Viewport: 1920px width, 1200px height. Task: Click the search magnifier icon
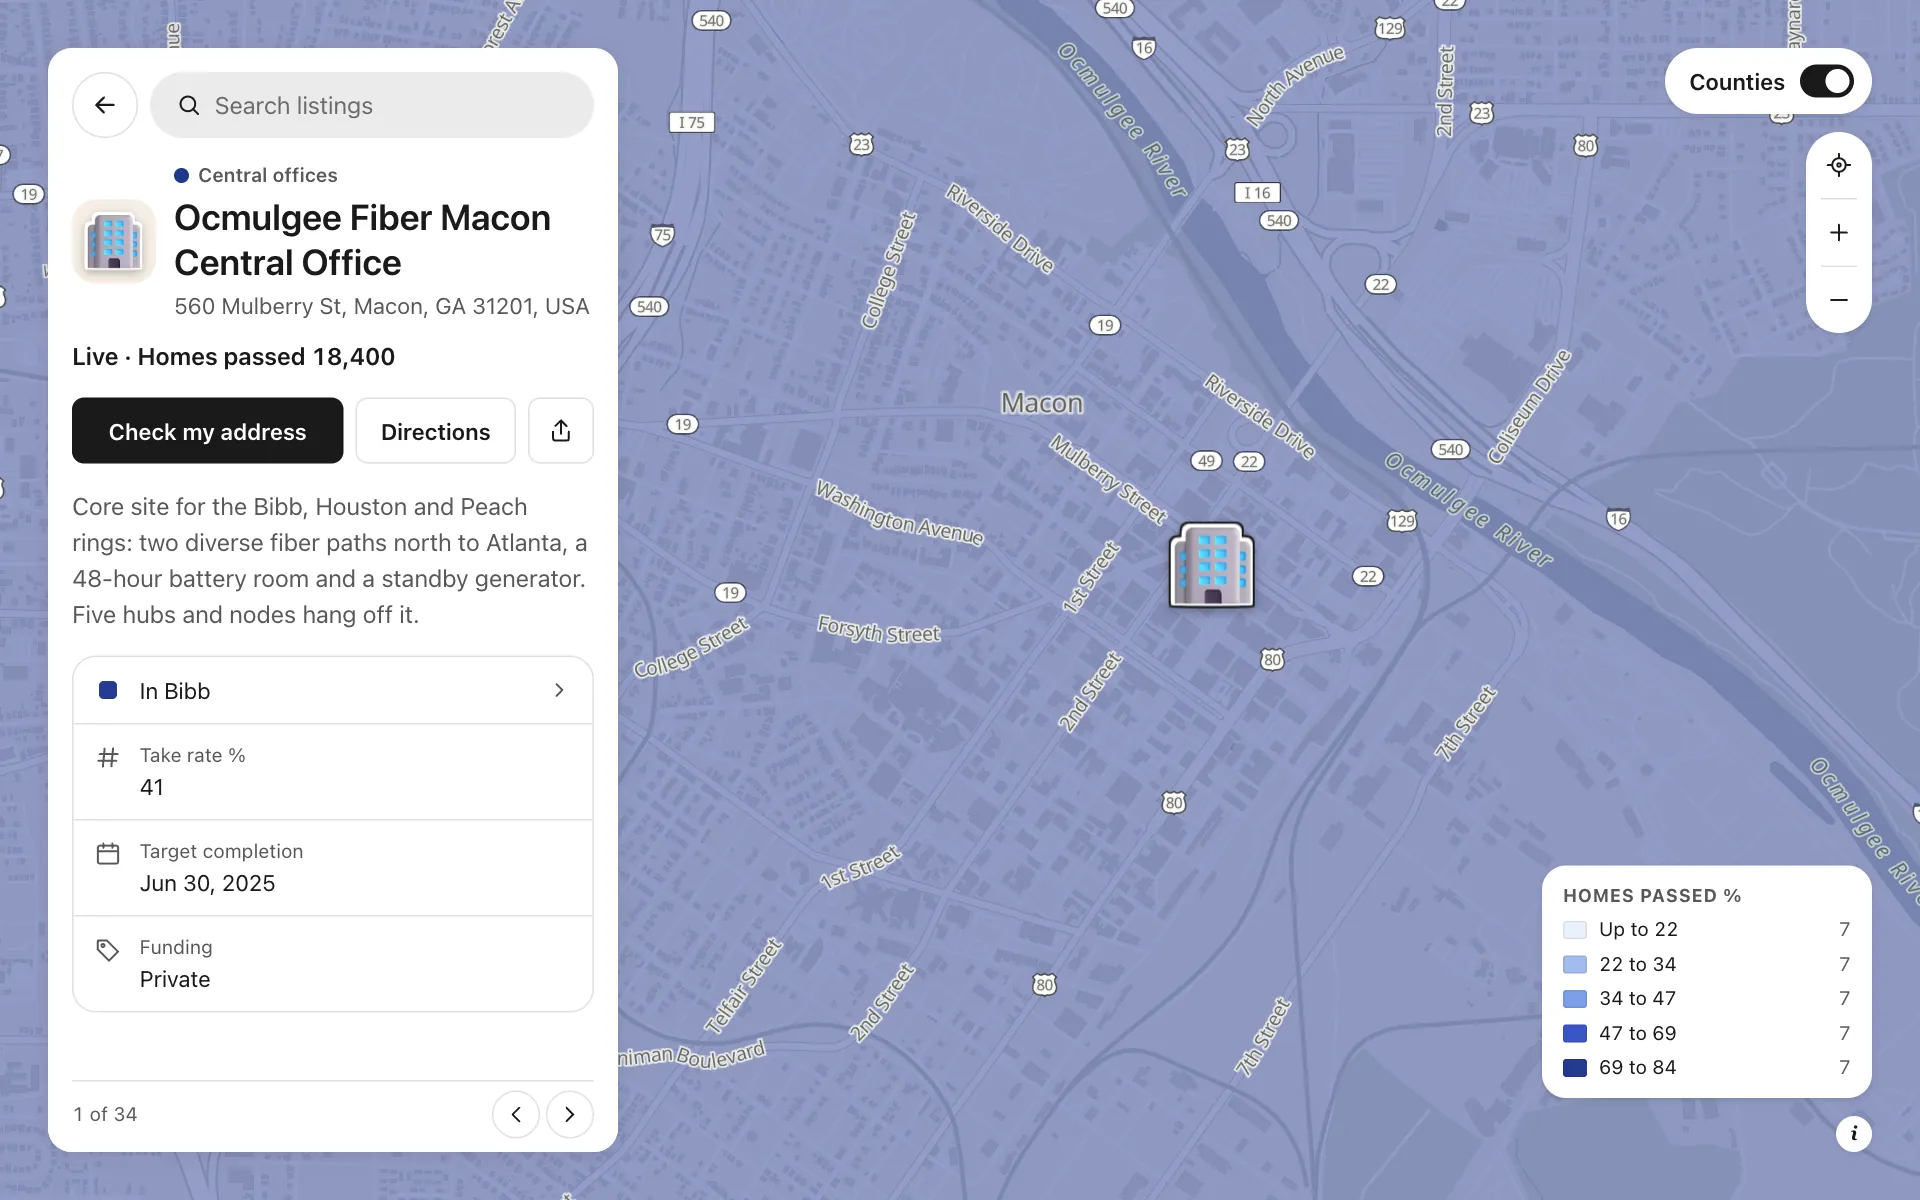pos(189,105)
